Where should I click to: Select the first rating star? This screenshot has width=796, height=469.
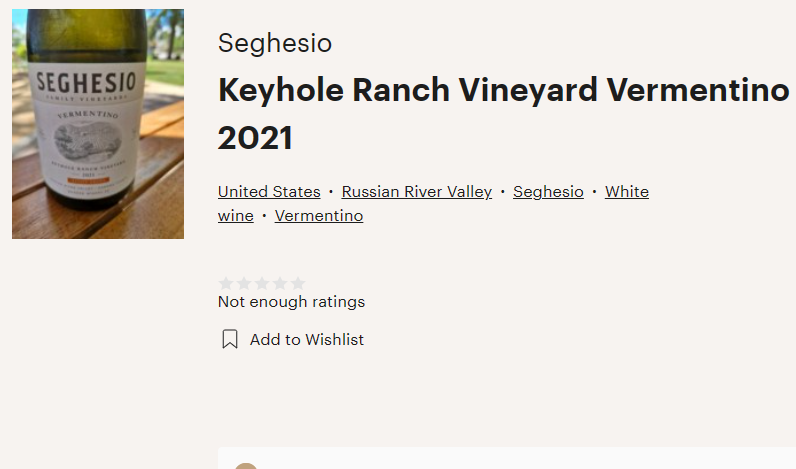[x=225, y=283]
